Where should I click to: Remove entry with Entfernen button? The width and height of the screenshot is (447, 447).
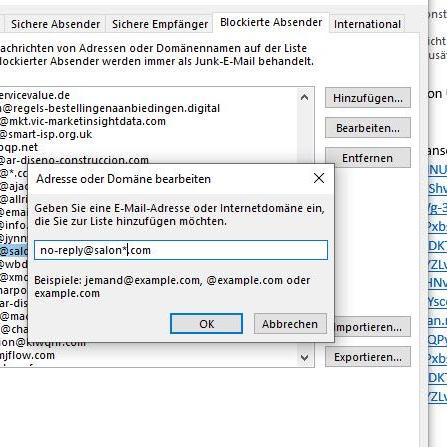pyautogui.click(x=368, y=158)
